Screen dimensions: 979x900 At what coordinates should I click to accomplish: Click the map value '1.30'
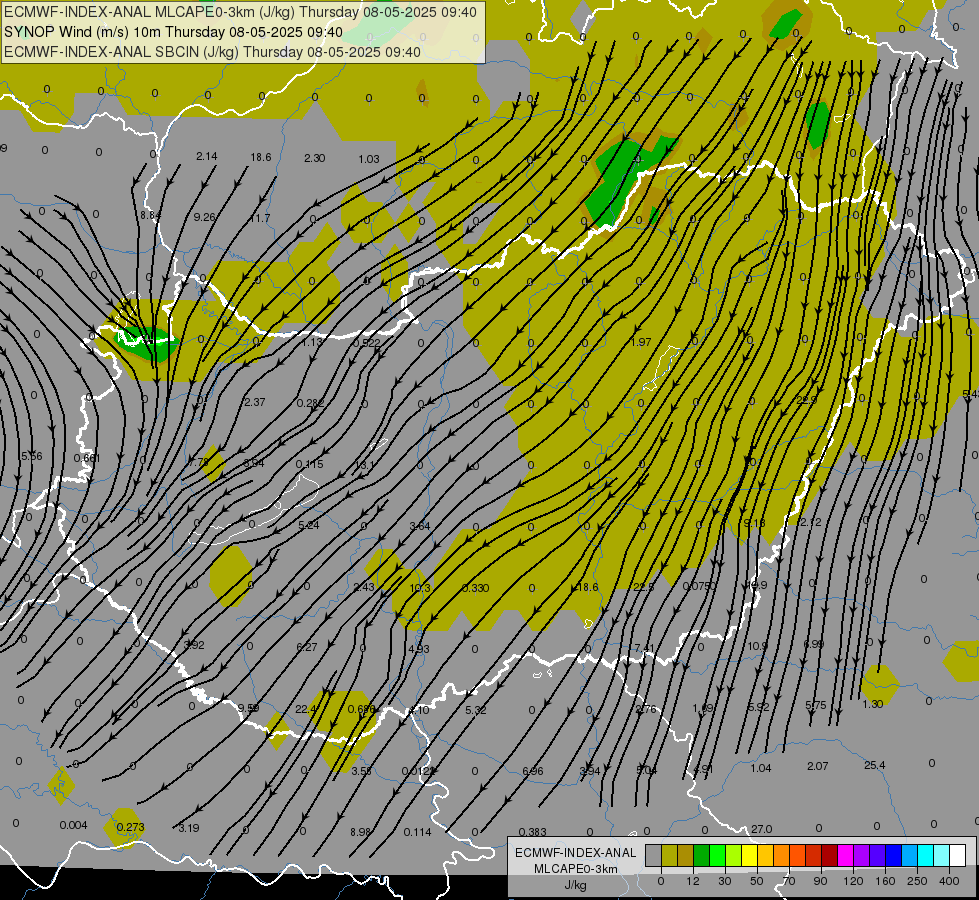tap(872, 704)
